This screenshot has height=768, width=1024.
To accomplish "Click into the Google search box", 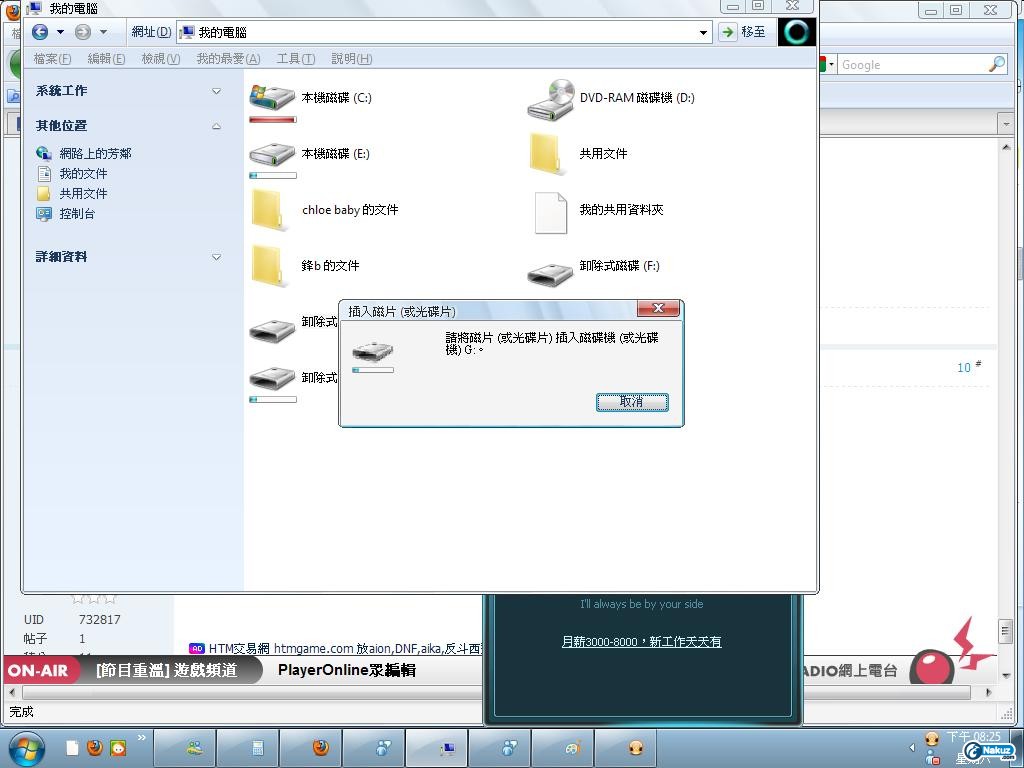I will (x=910, y=65).
